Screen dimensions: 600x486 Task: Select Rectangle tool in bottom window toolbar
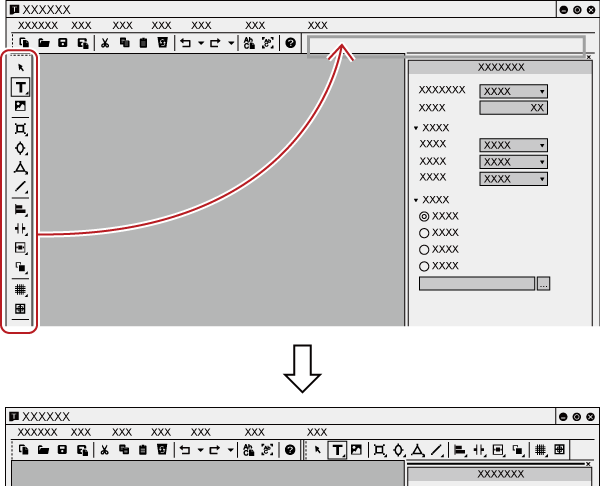coord(379,450)
